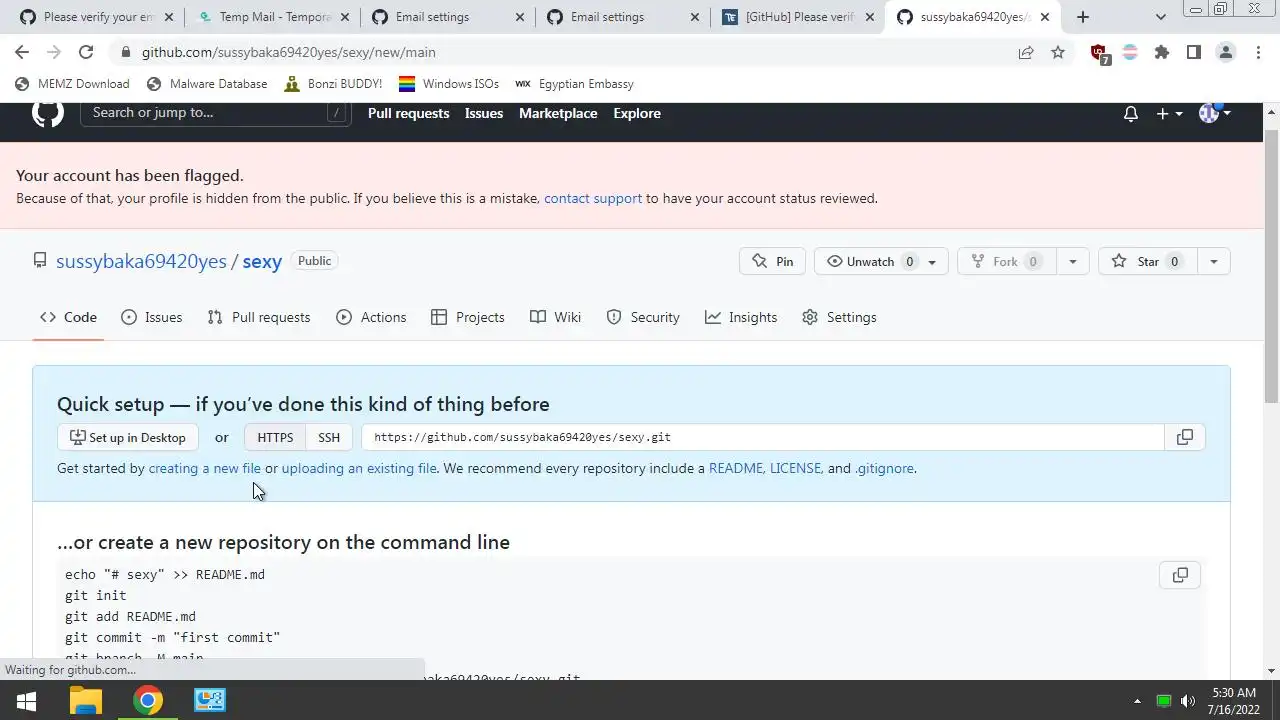Click the repository clone URL field
This screenshot has height=720, width=1280.
tap(763, 437)
